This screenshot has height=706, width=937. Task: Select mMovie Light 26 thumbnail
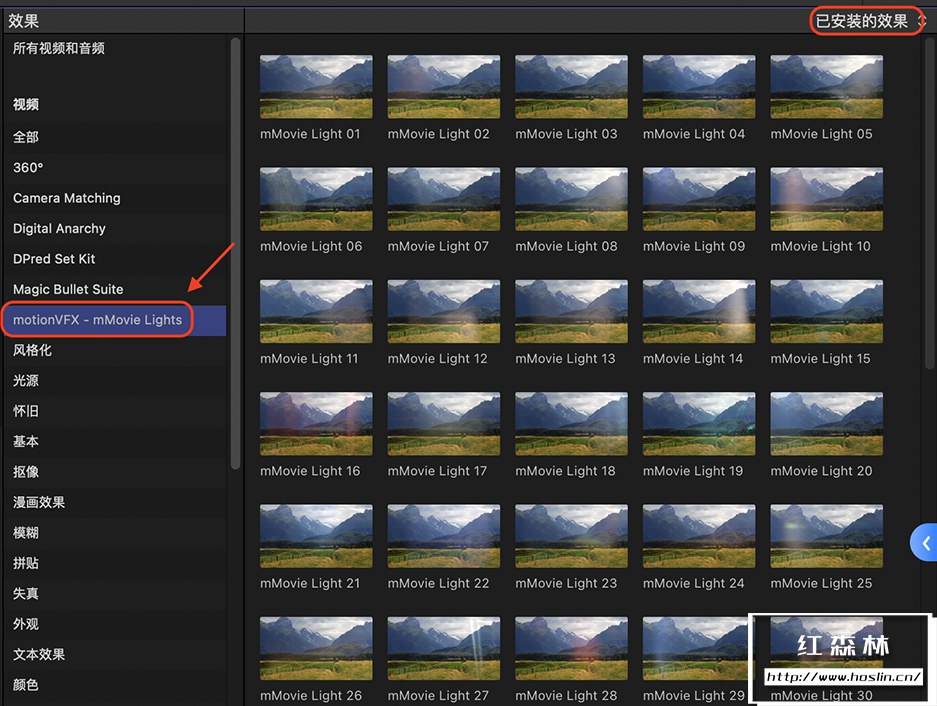coord(316,649)
